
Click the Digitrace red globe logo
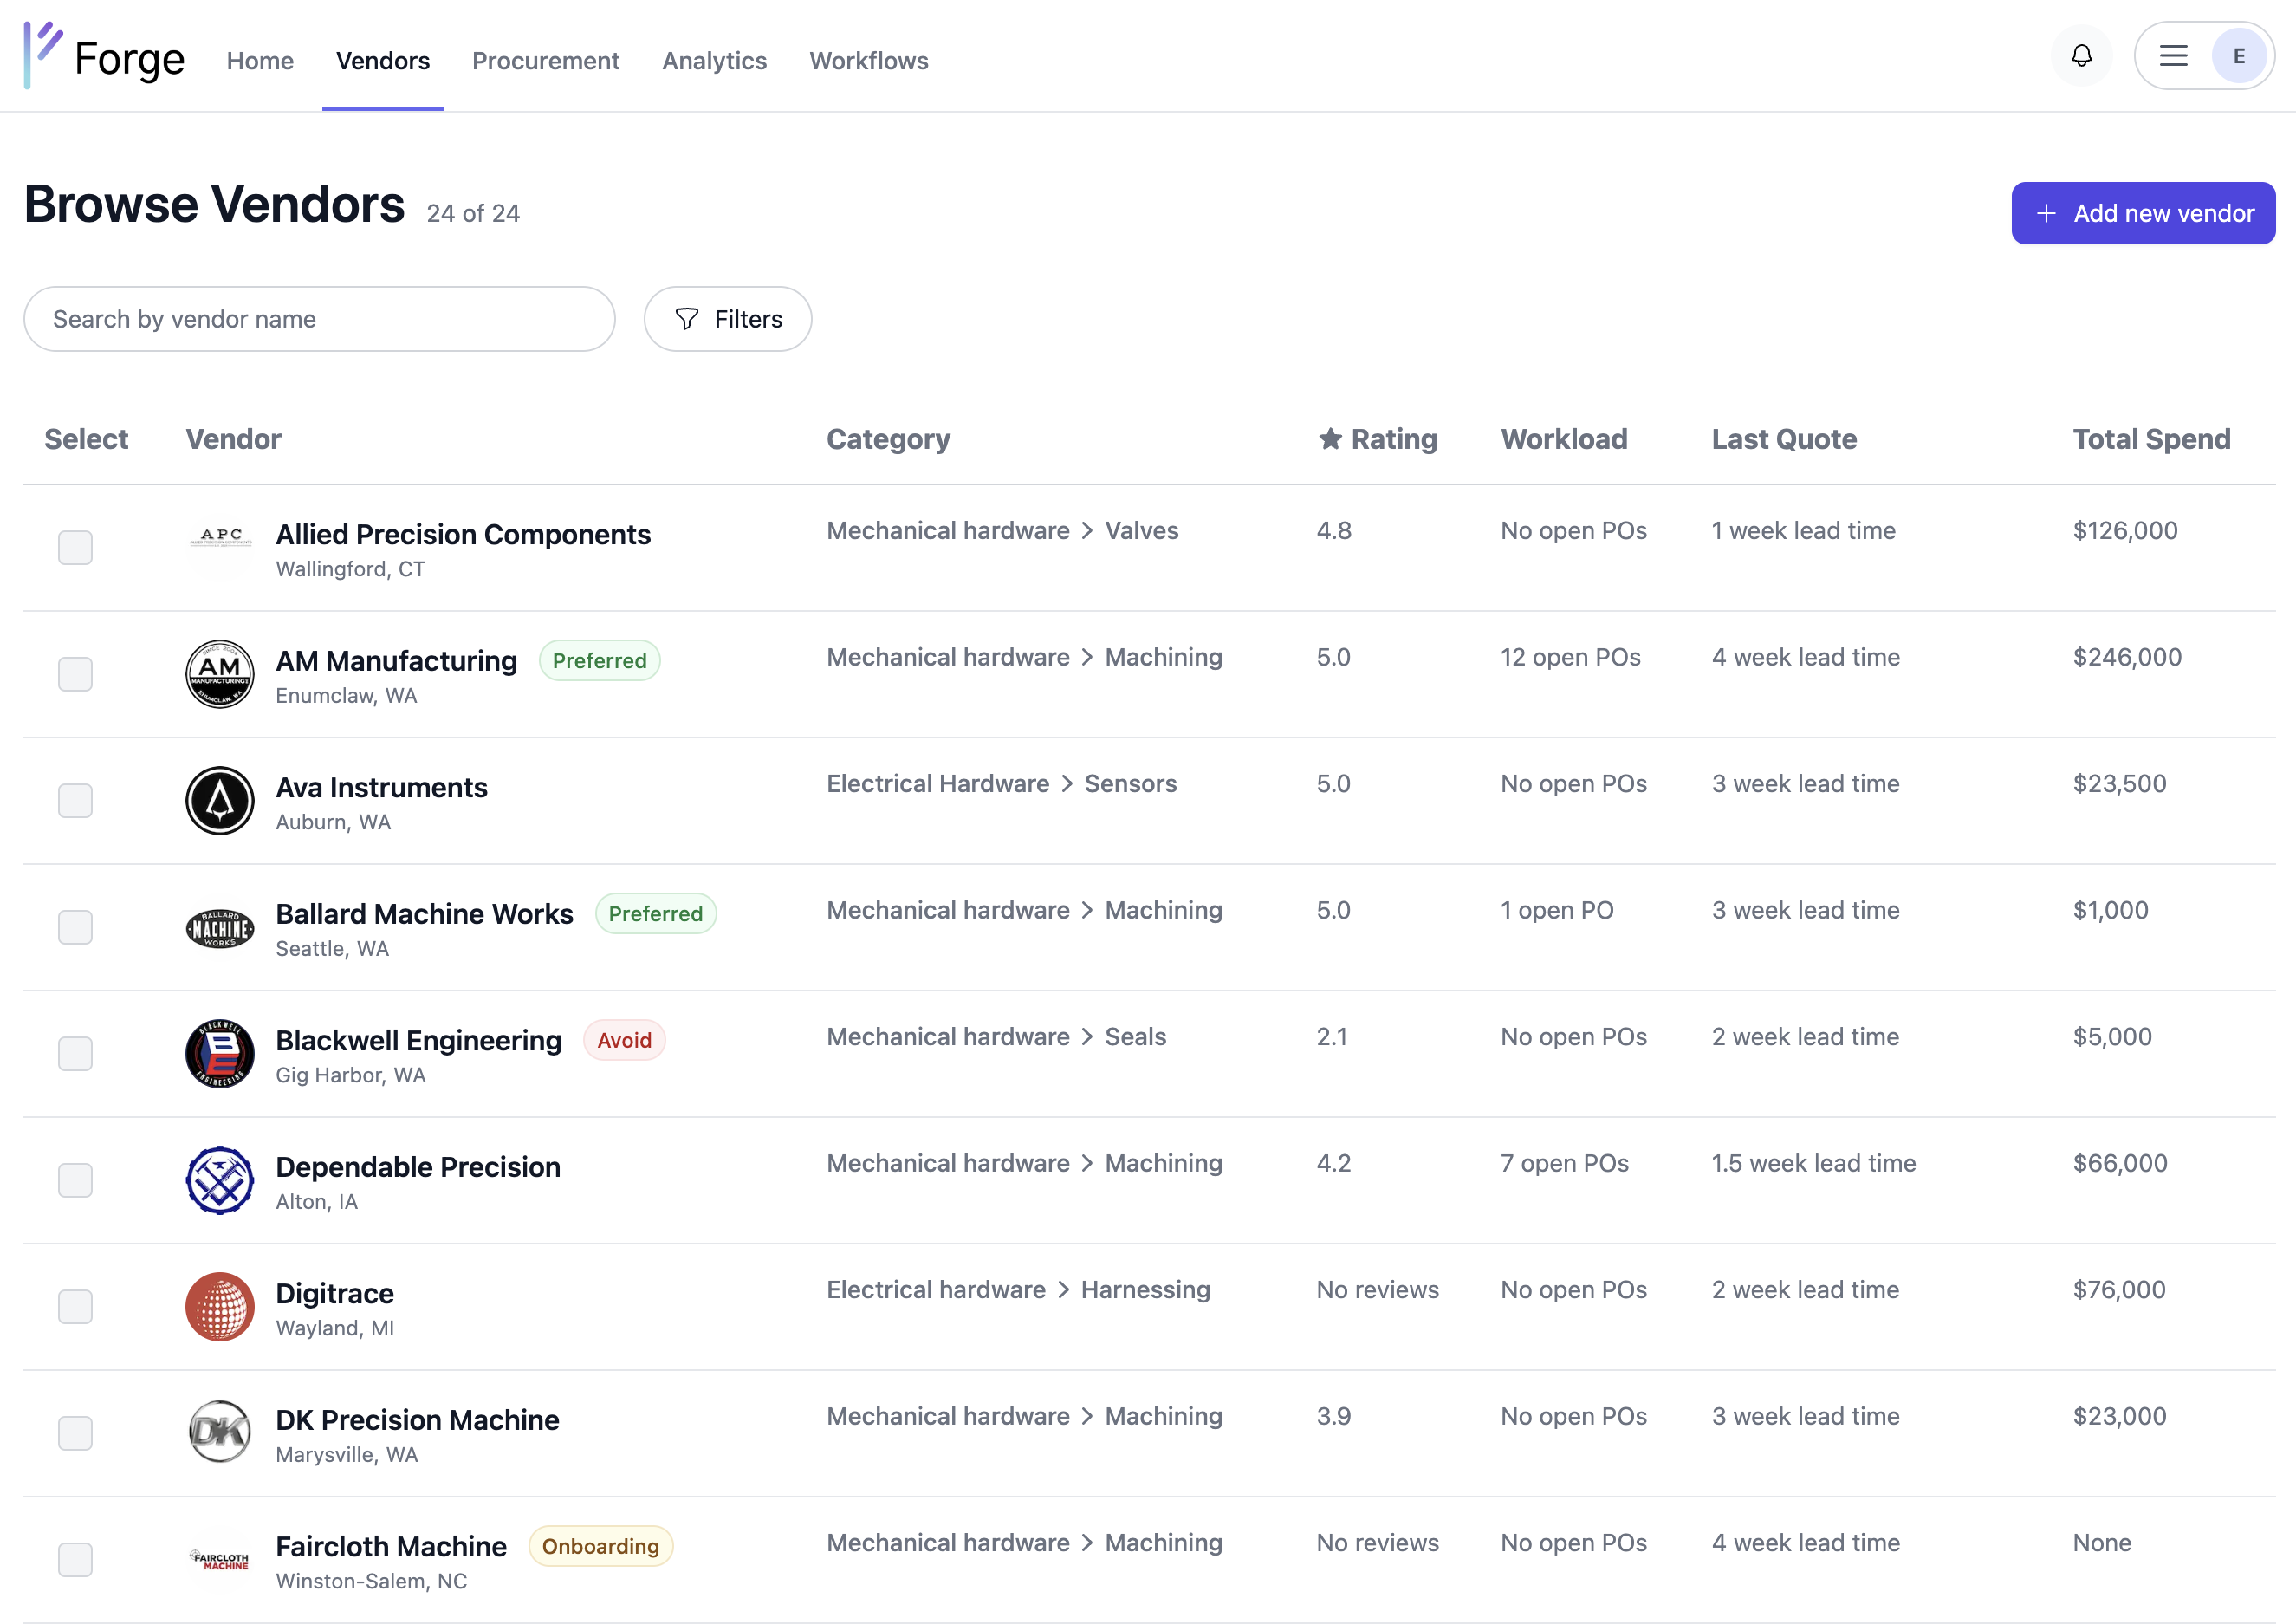pyautogui.click(x=220, y=1307)
